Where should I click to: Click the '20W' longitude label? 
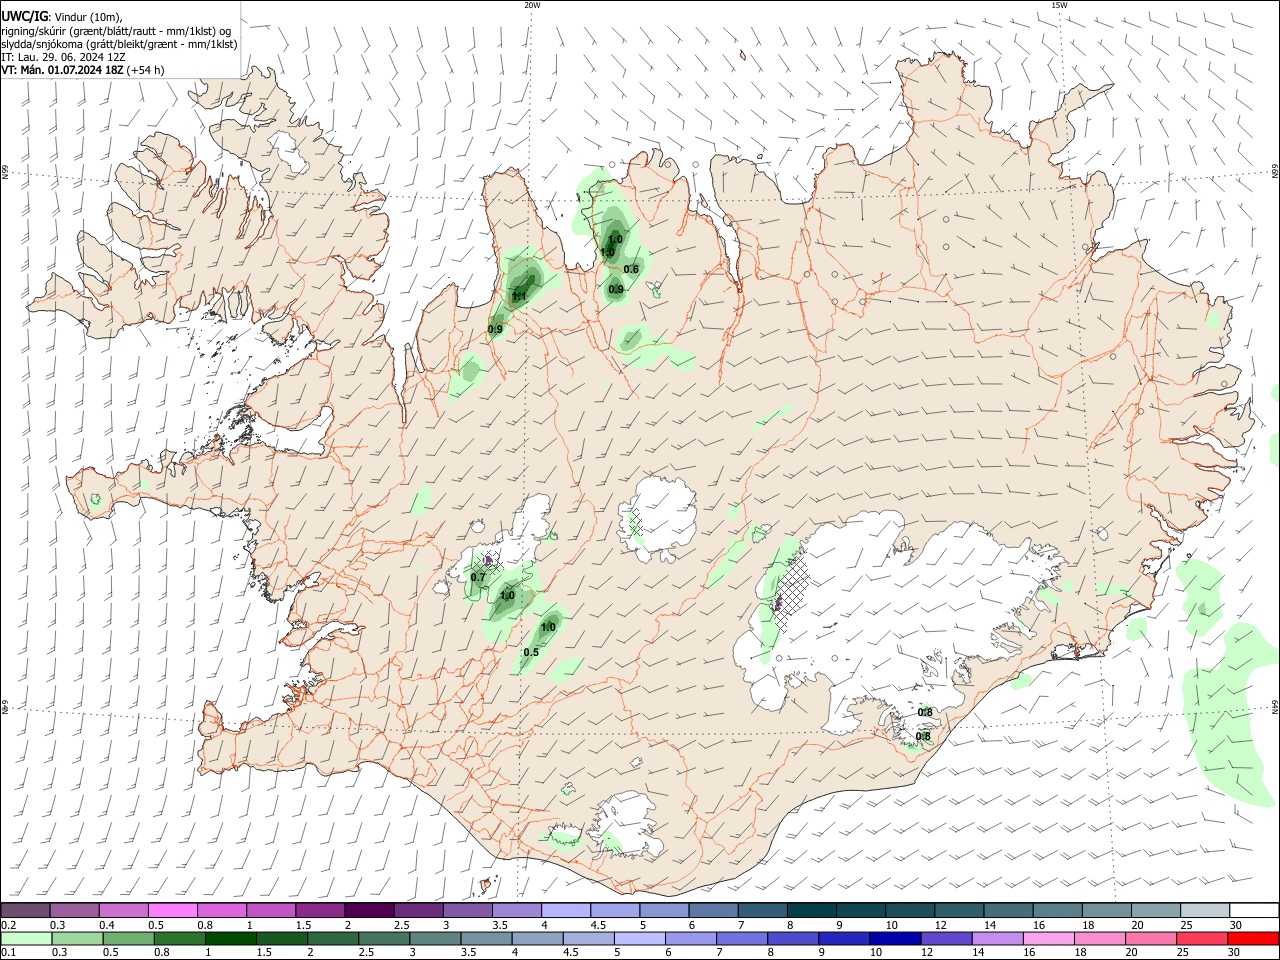click(532, 5)
